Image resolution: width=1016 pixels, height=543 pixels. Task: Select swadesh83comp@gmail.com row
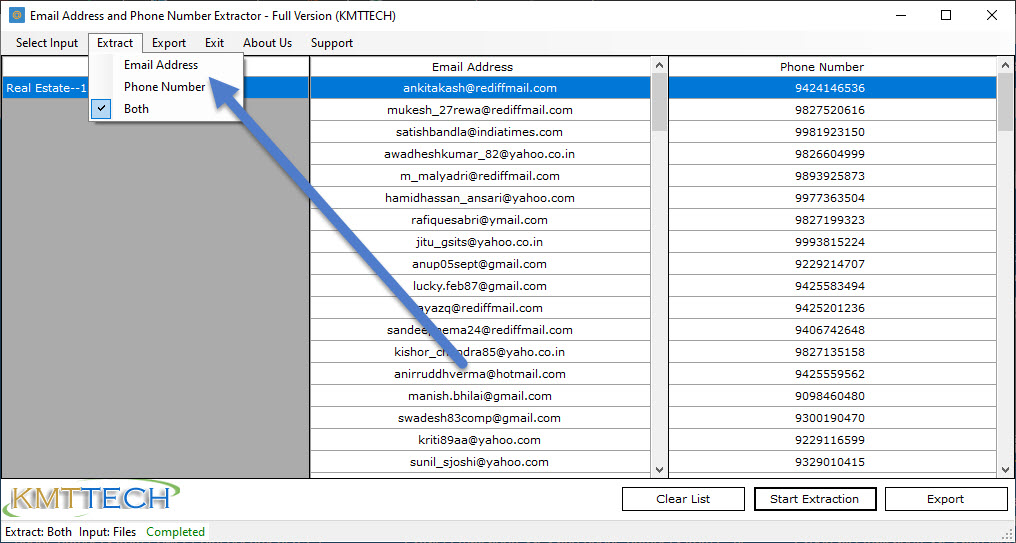tap(480, 419)
